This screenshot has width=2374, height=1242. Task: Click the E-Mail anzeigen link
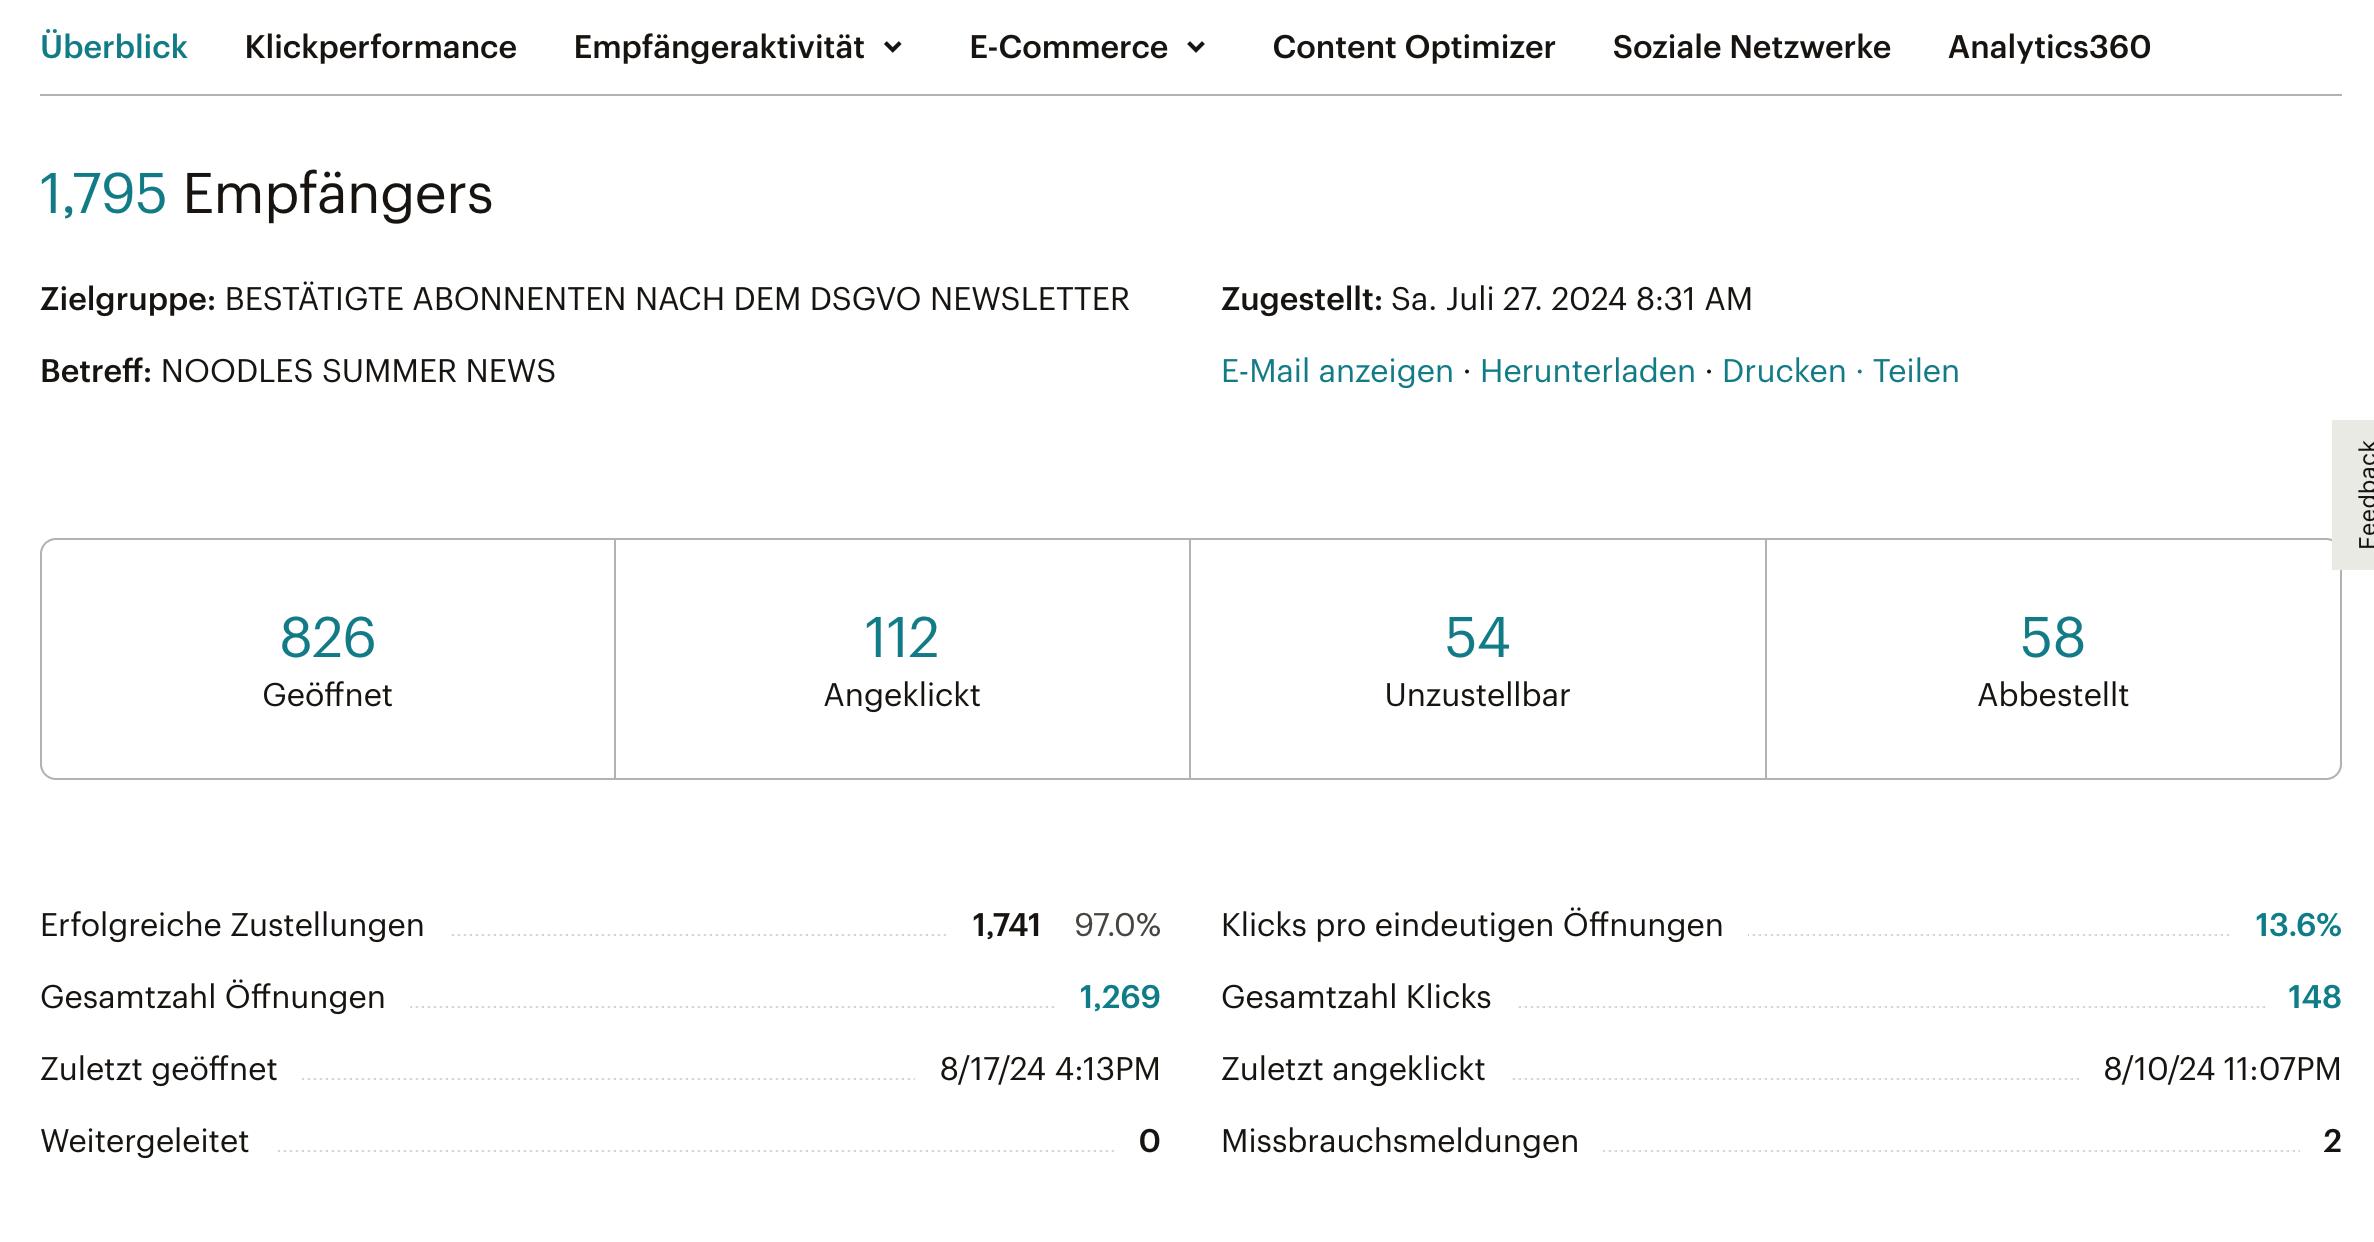click(x=1336, y=371)
